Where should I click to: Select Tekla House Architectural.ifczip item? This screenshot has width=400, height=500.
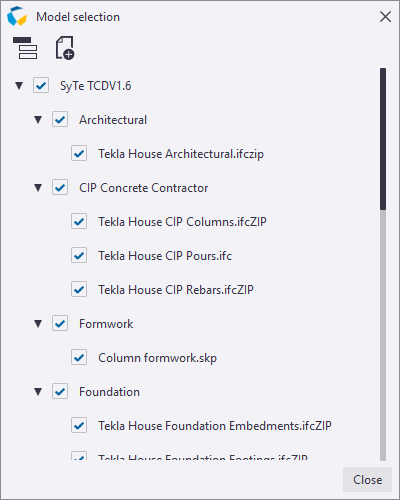point(181,154)
